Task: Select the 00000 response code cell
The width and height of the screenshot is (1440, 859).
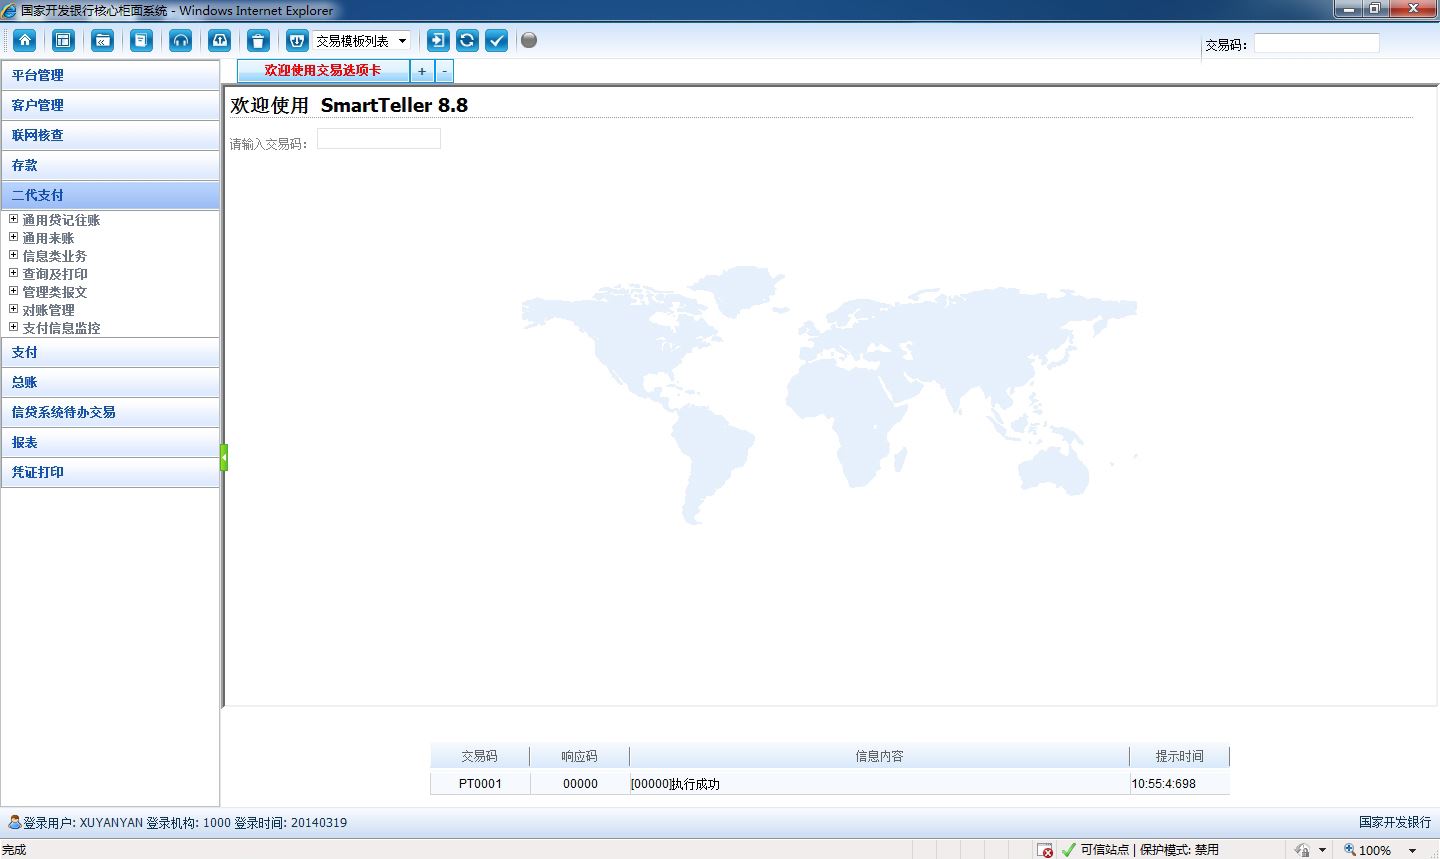Action: (580, 784)
